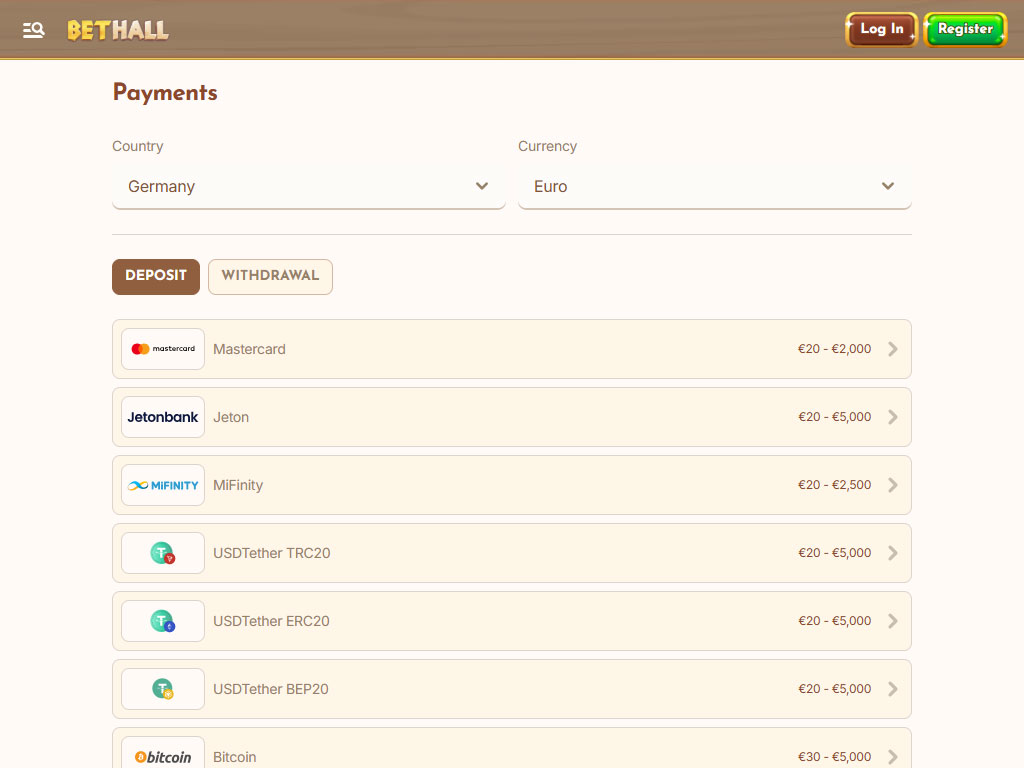Click the Mastercard payment label
The width and height of the screenshot is (1024, 768).
249,349
